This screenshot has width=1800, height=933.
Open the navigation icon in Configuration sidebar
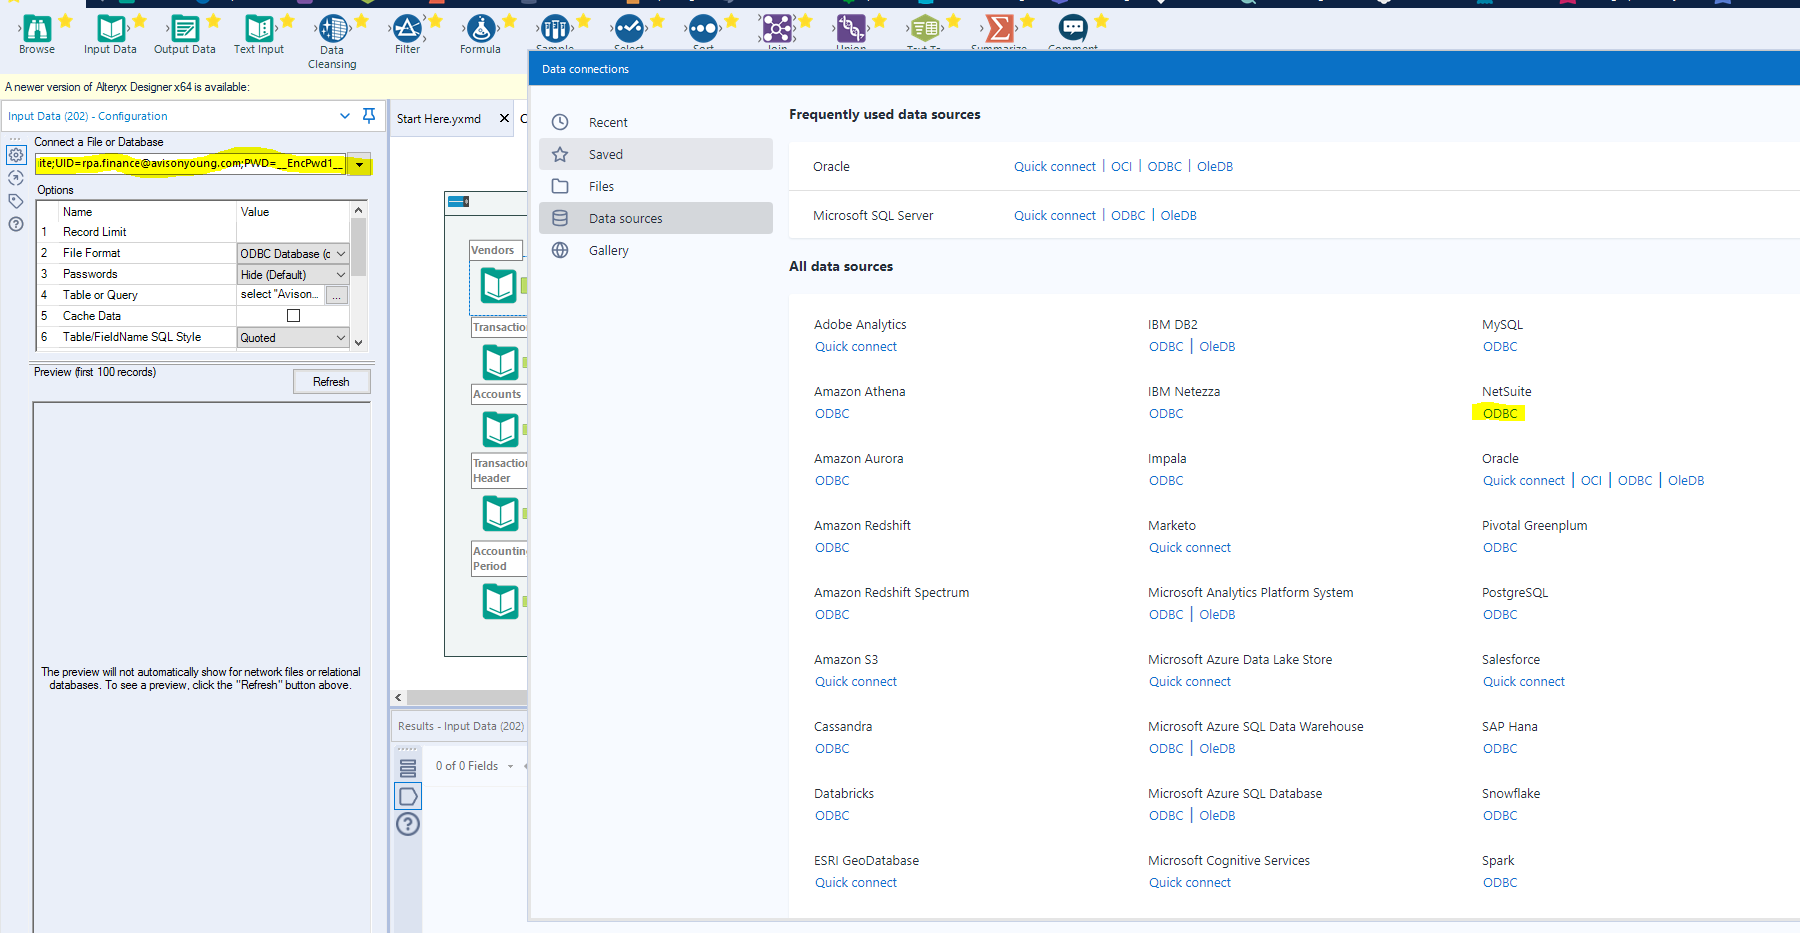pyautogui.click(x=16, y=178)
